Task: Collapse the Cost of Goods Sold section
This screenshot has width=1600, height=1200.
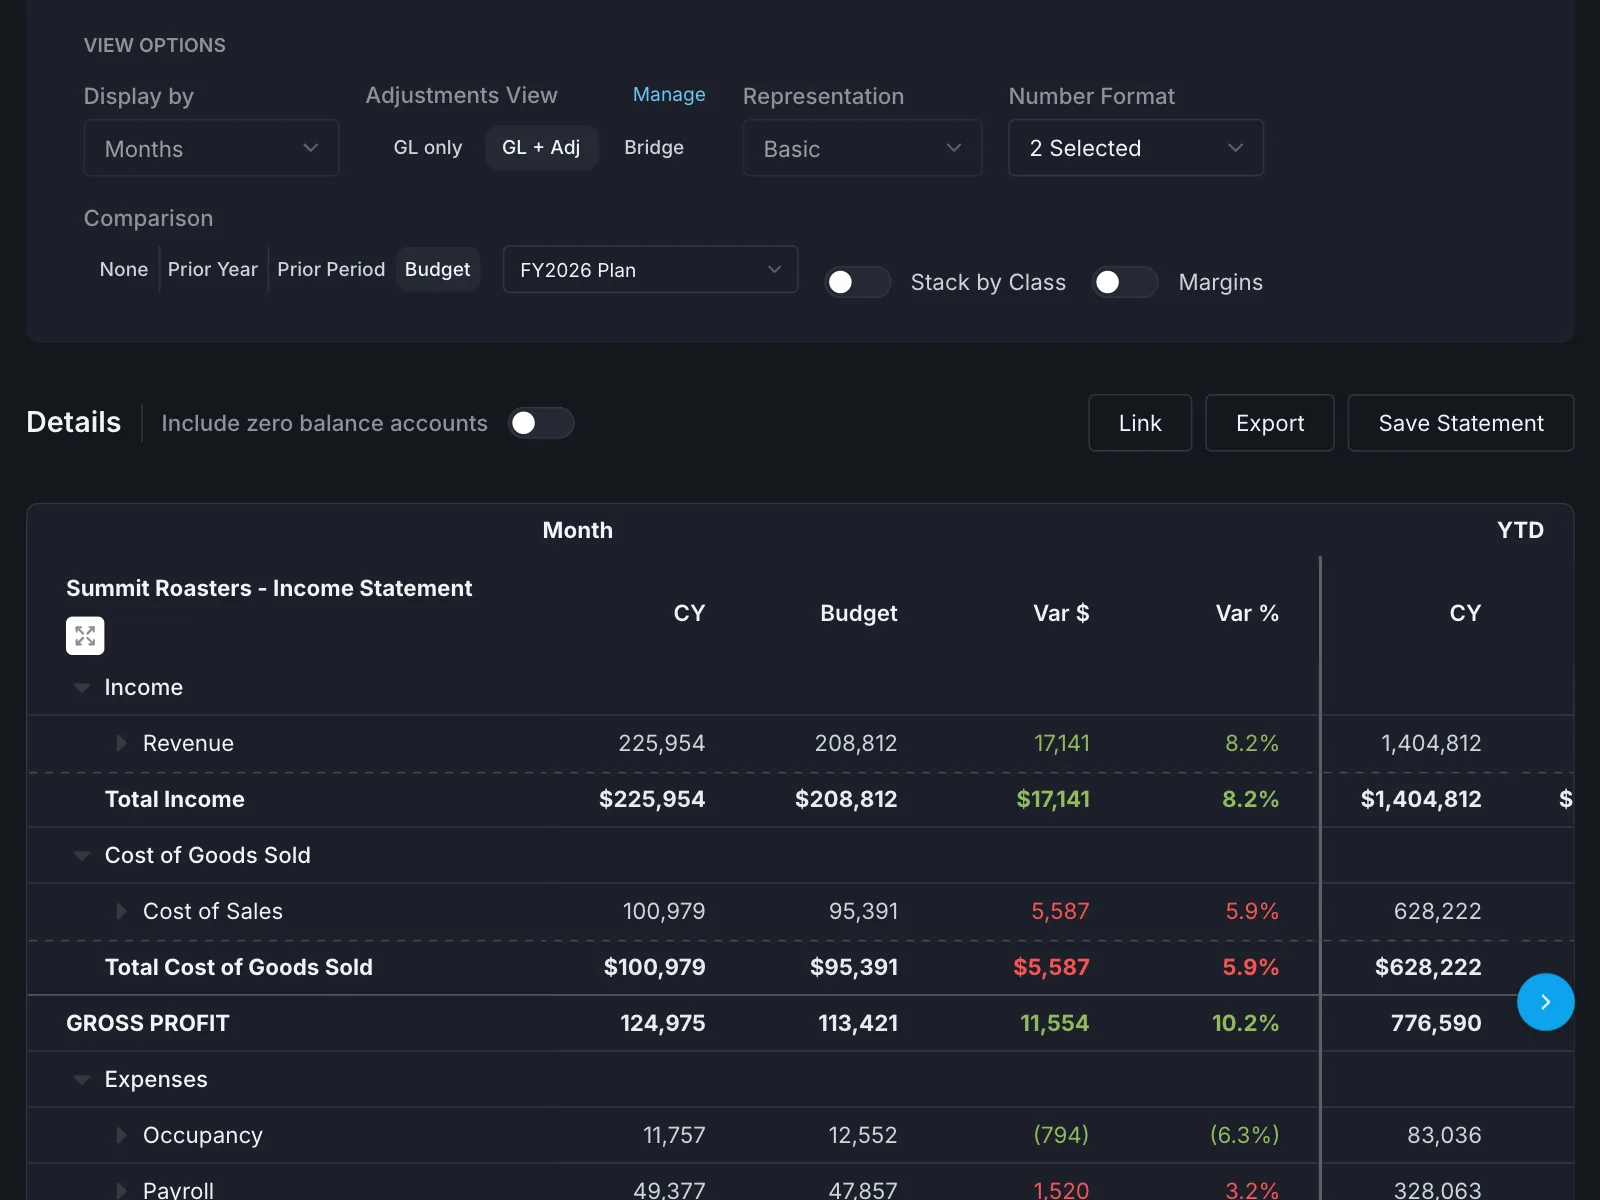Action: (82, 856)
